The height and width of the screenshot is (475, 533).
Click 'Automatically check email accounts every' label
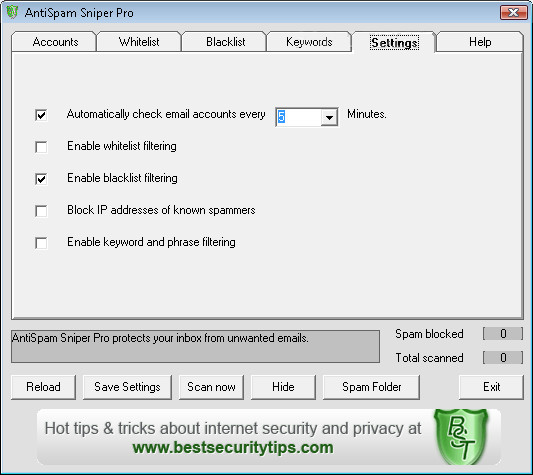[166, 115]
